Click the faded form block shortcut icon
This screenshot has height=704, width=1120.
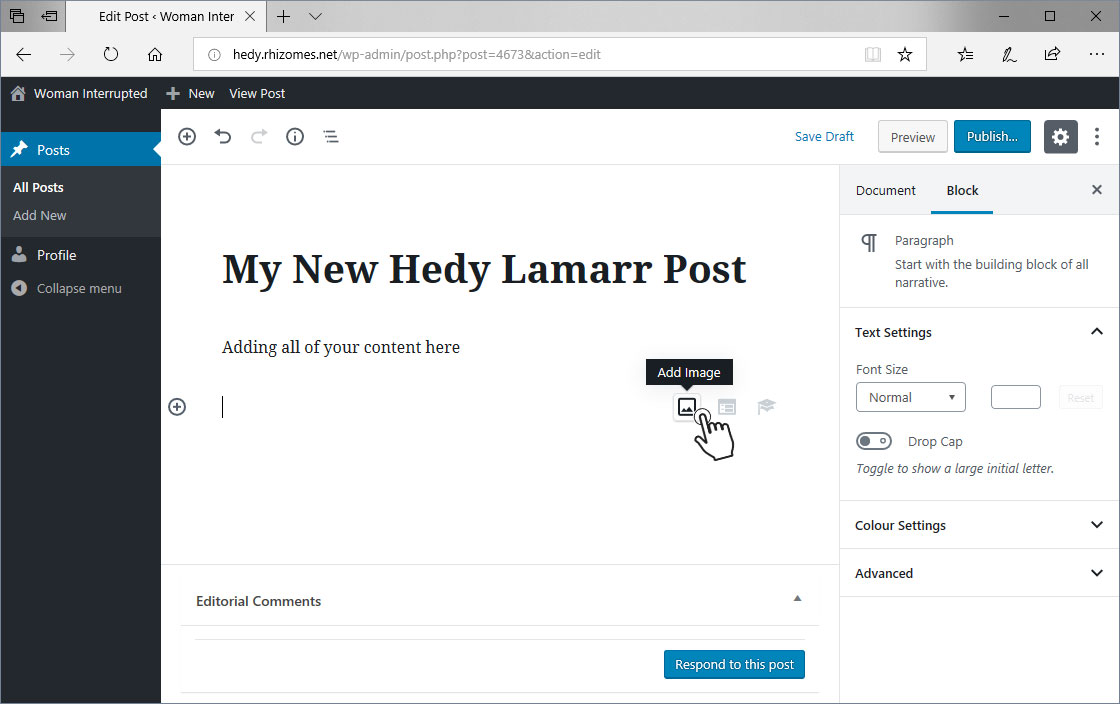coord(727,407)
